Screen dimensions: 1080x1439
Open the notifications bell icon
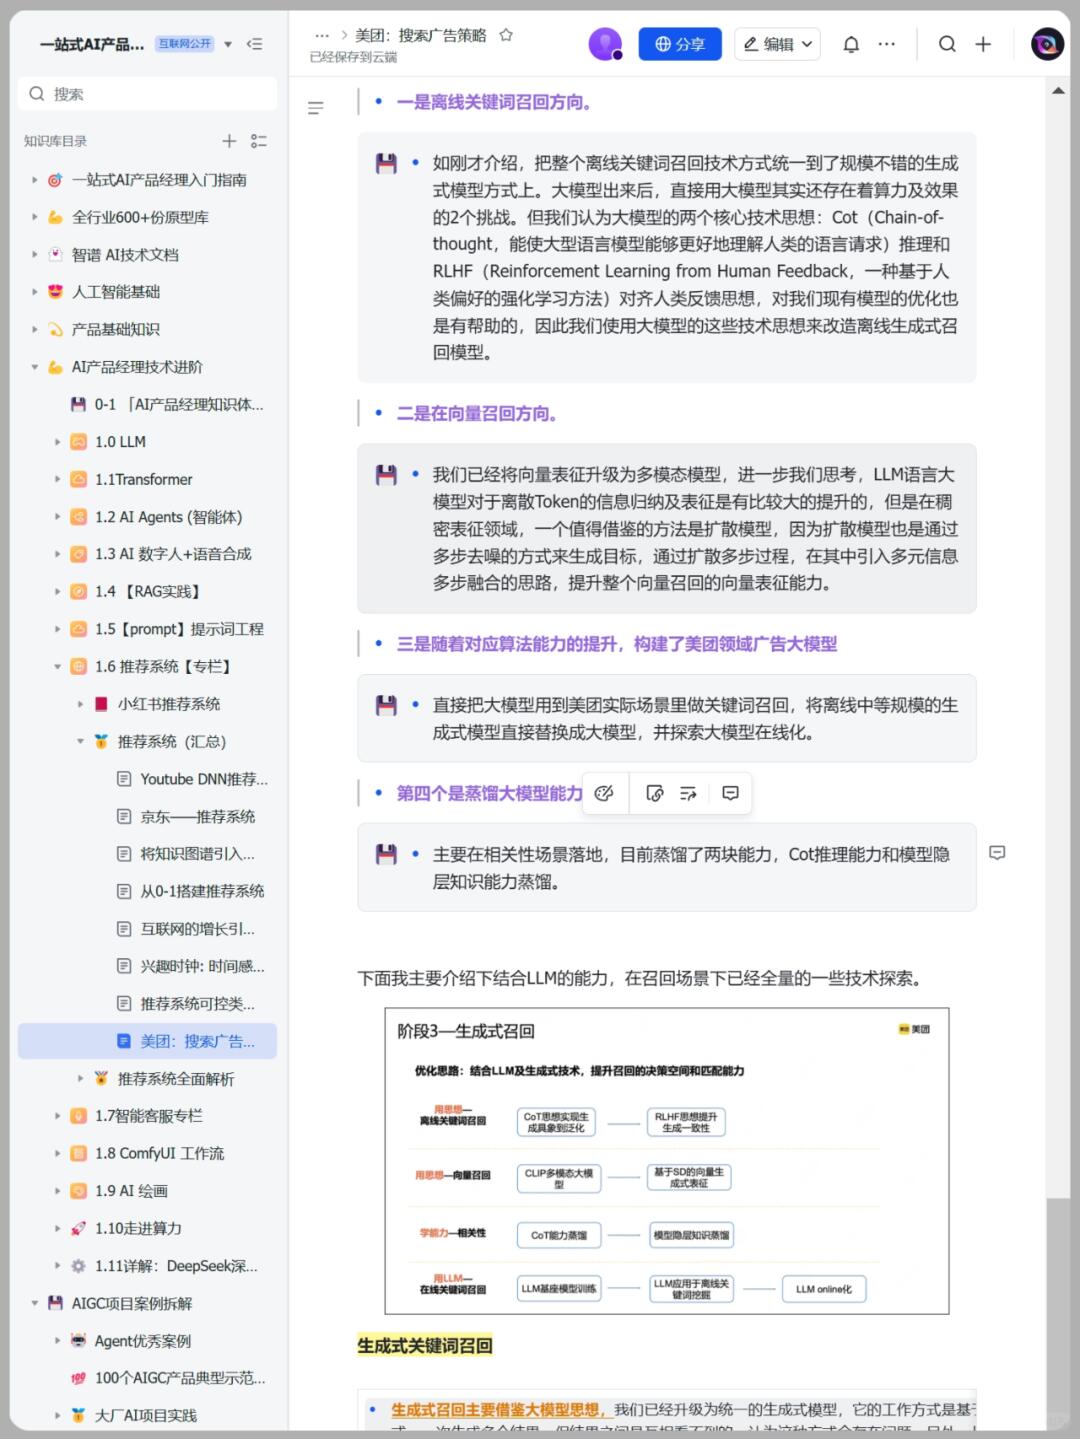pos(851,44)
